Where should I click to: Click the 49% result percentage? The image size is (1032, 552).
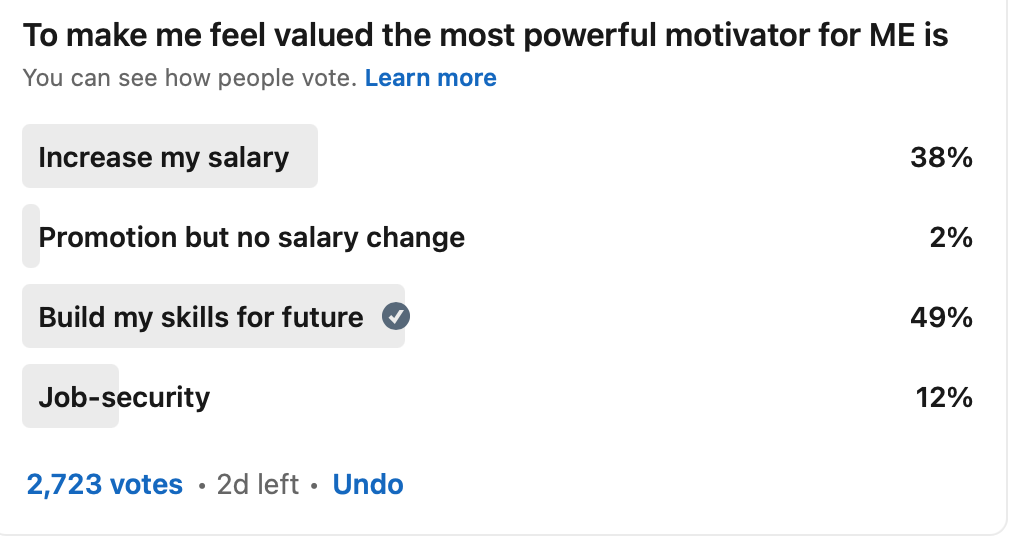941,317
